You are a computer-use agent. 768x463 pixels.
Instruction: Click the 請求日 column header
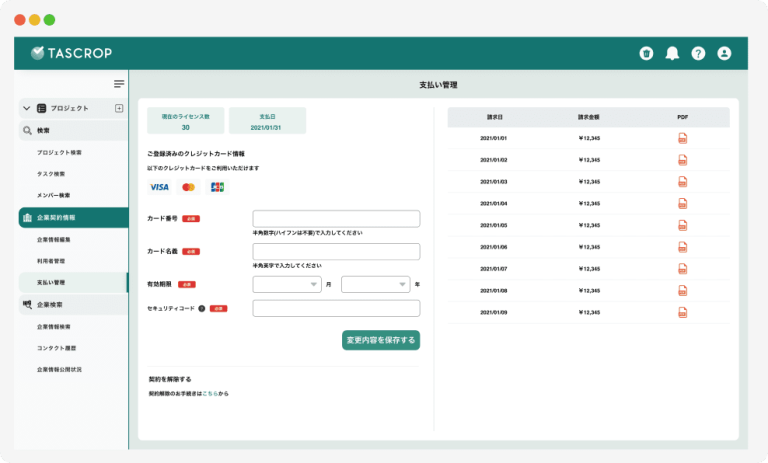494,117
